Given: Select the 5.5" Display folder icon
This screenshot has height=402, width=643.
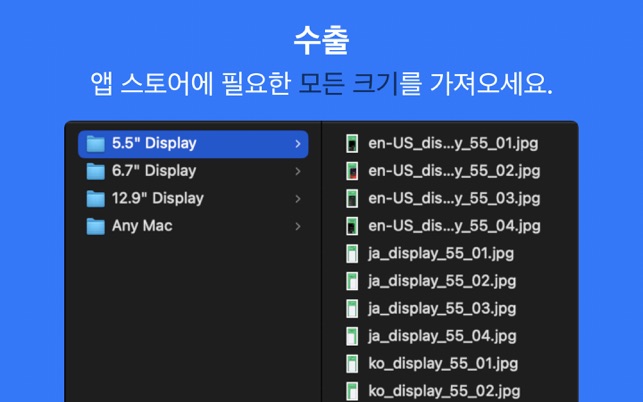Looking at the screenshot, I should (x=96, y=144).
